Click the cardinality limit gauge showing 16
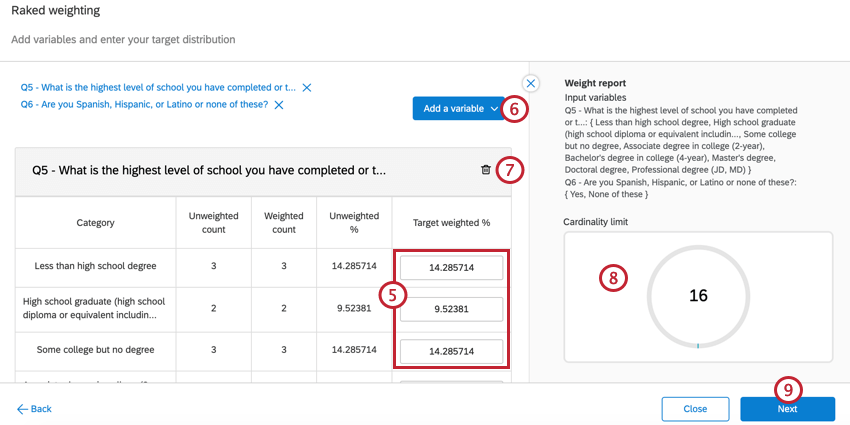 (697, 297)
